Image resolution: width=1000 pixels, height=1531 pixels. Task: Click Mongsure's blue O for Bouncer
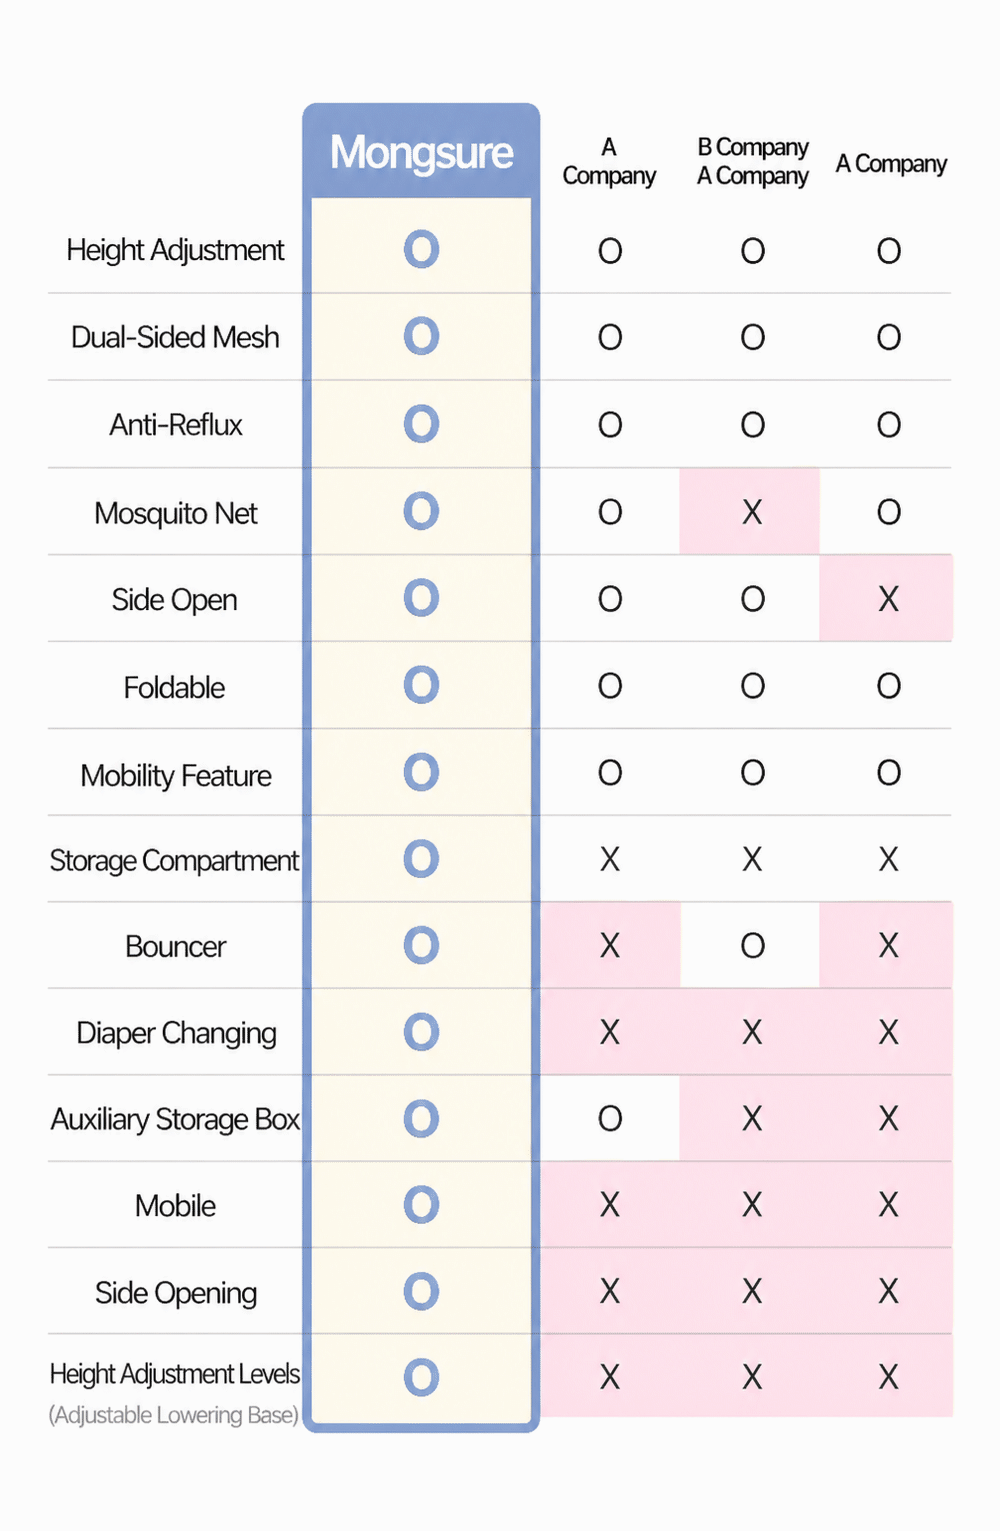pyautogui.click(x=421, y=945)
